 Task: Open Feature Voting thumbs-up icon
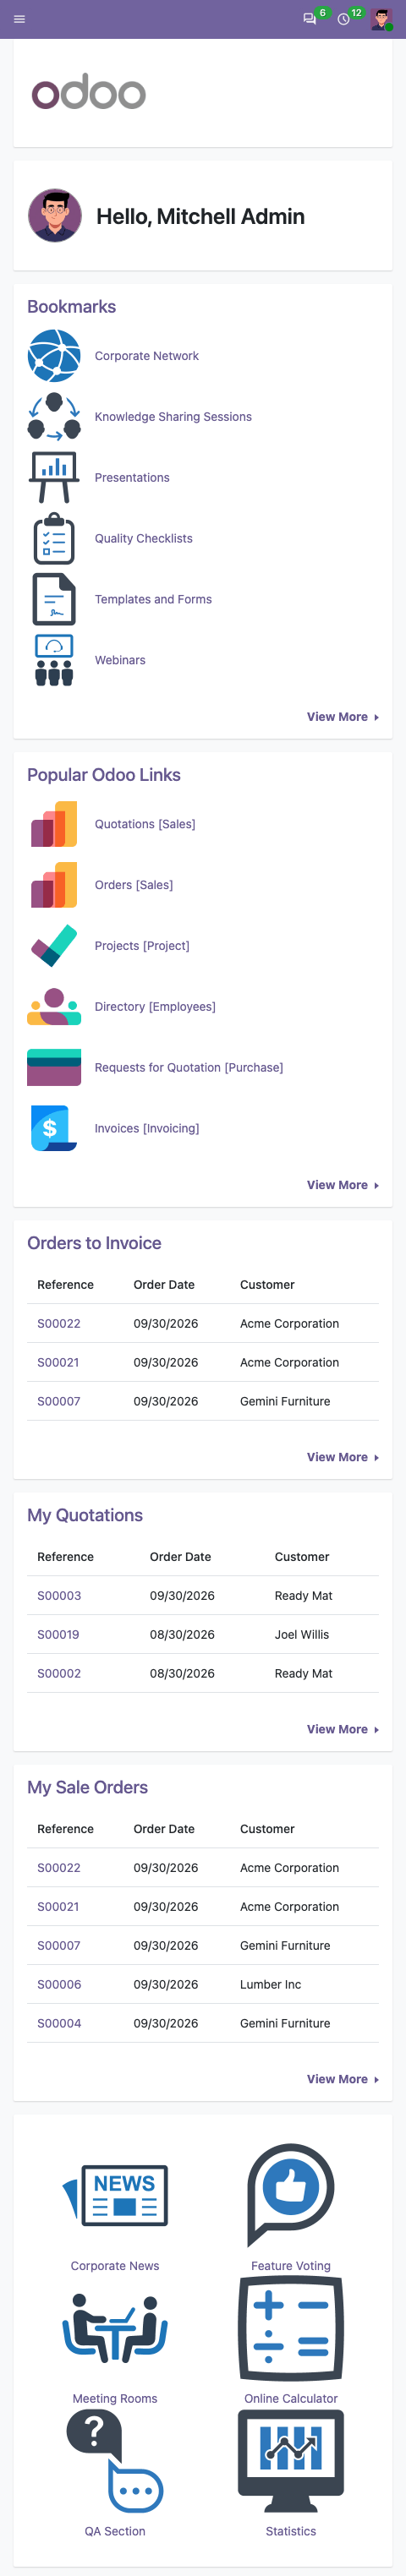point(291,2196)
